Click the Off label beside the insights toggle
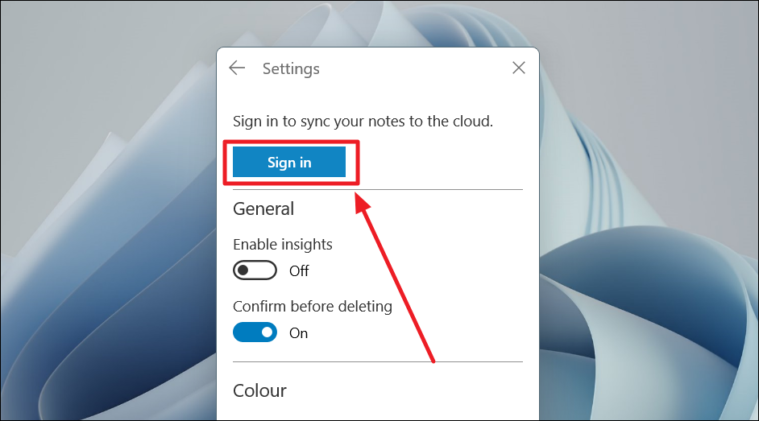This screenshot has width=759, height=421. (299, 271)
